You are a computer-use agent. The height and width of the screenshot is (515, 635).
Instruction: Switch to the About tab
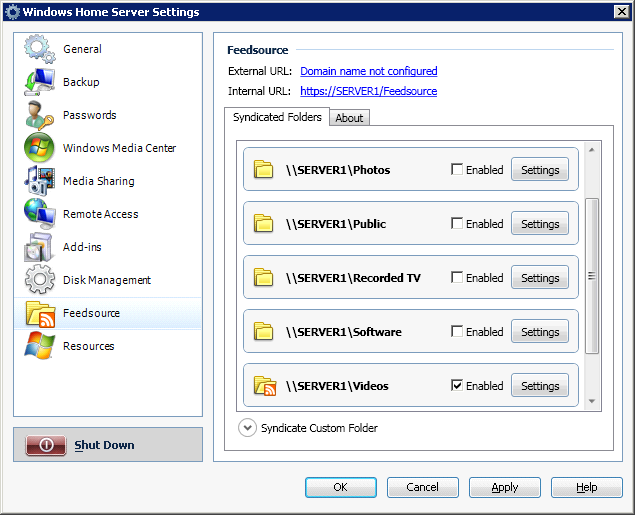(x=349, y=118)
